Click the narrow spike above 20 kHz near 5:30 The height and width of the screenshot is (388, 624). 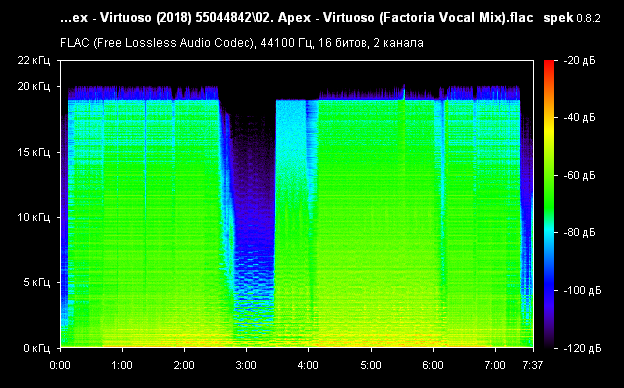404,92
